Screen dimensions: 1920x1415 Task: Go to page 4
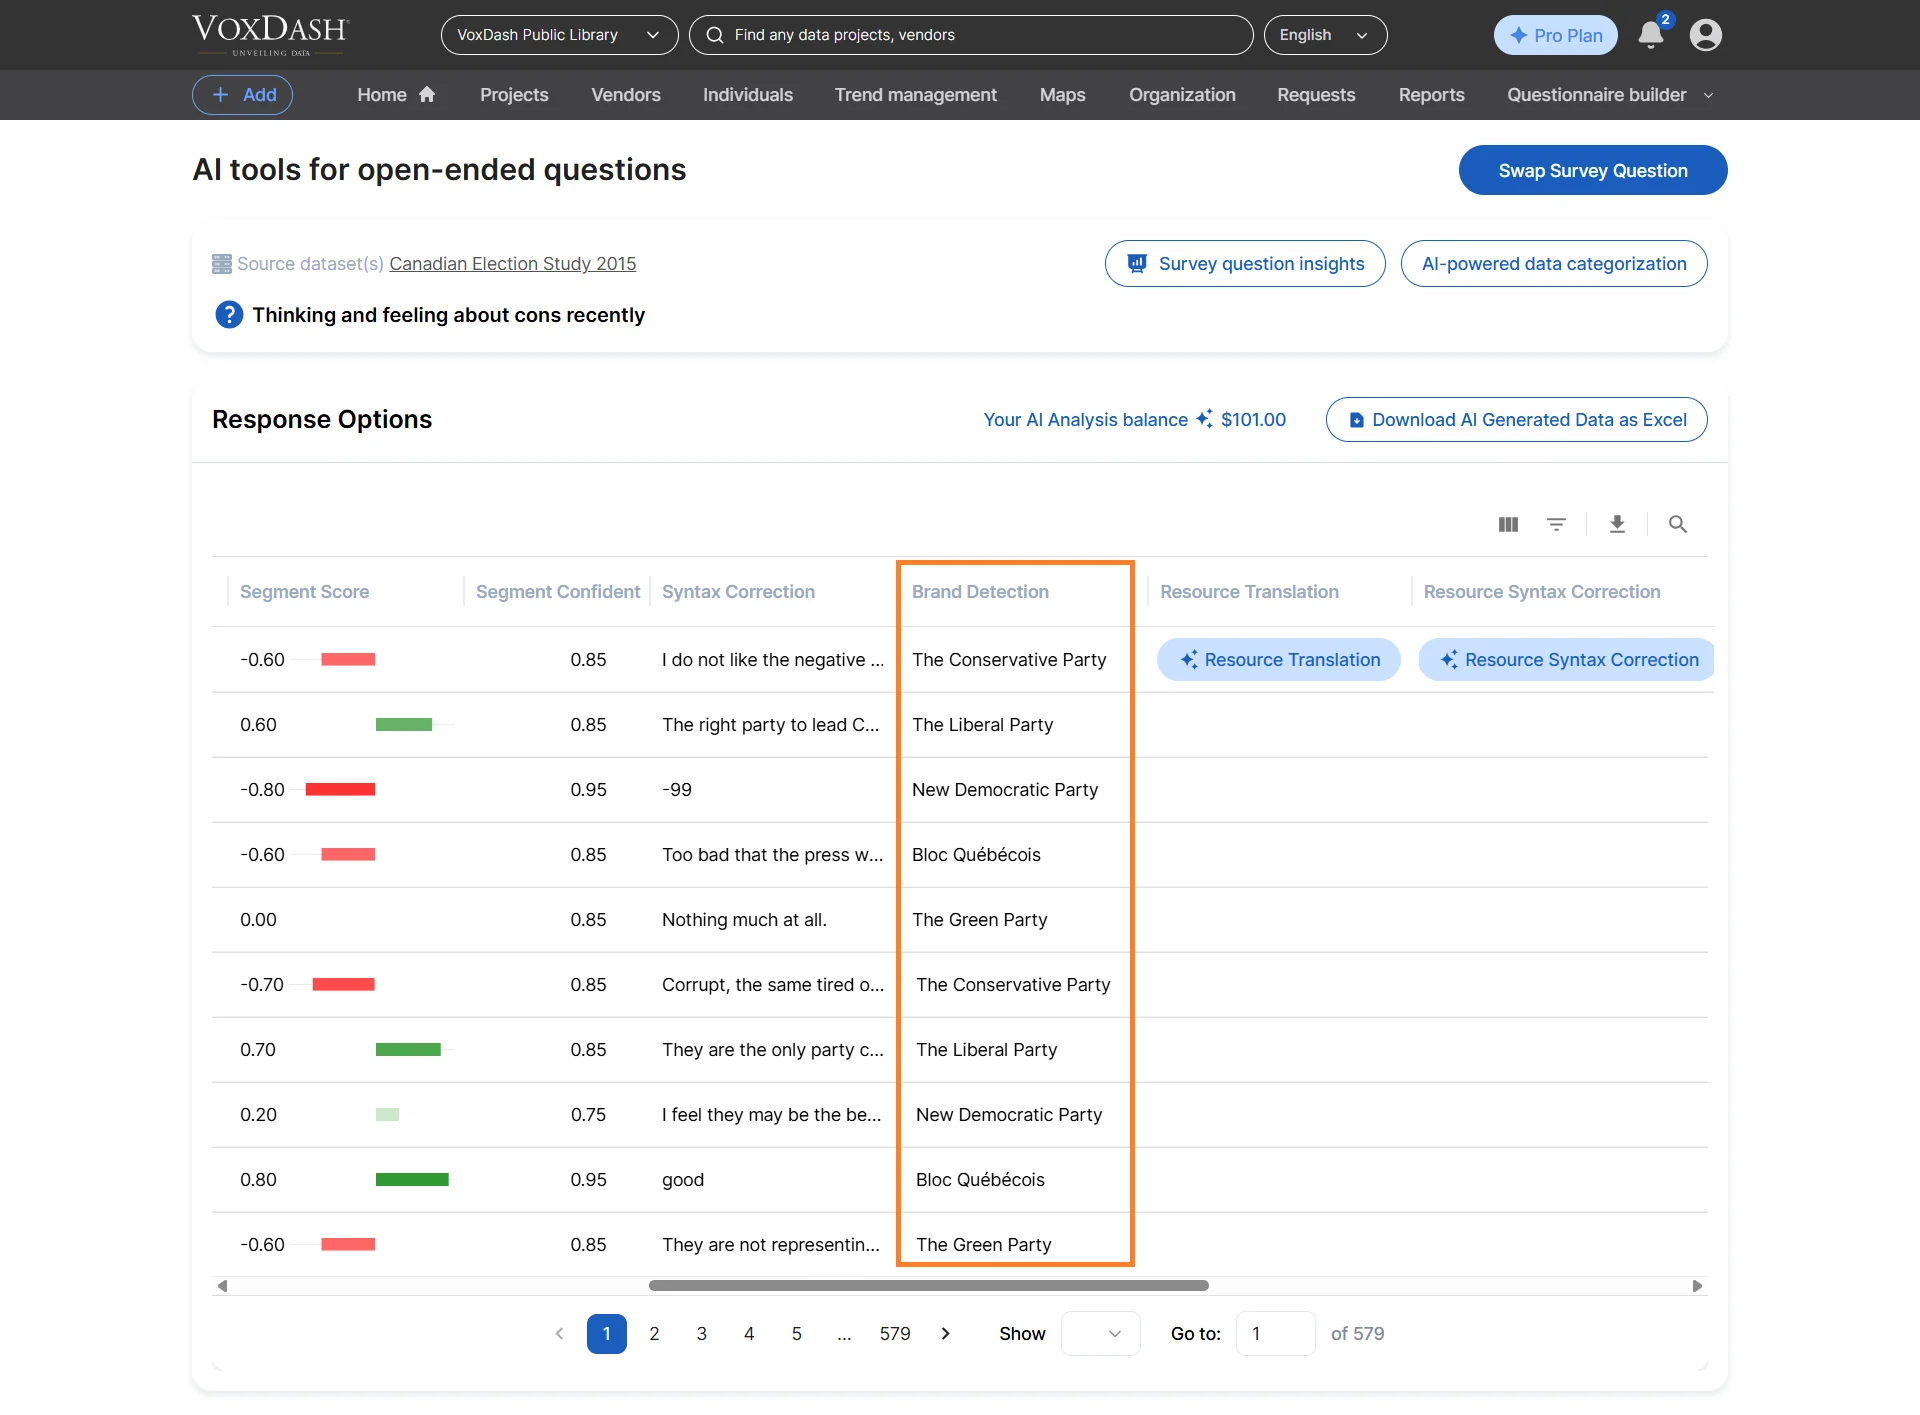749,1333
